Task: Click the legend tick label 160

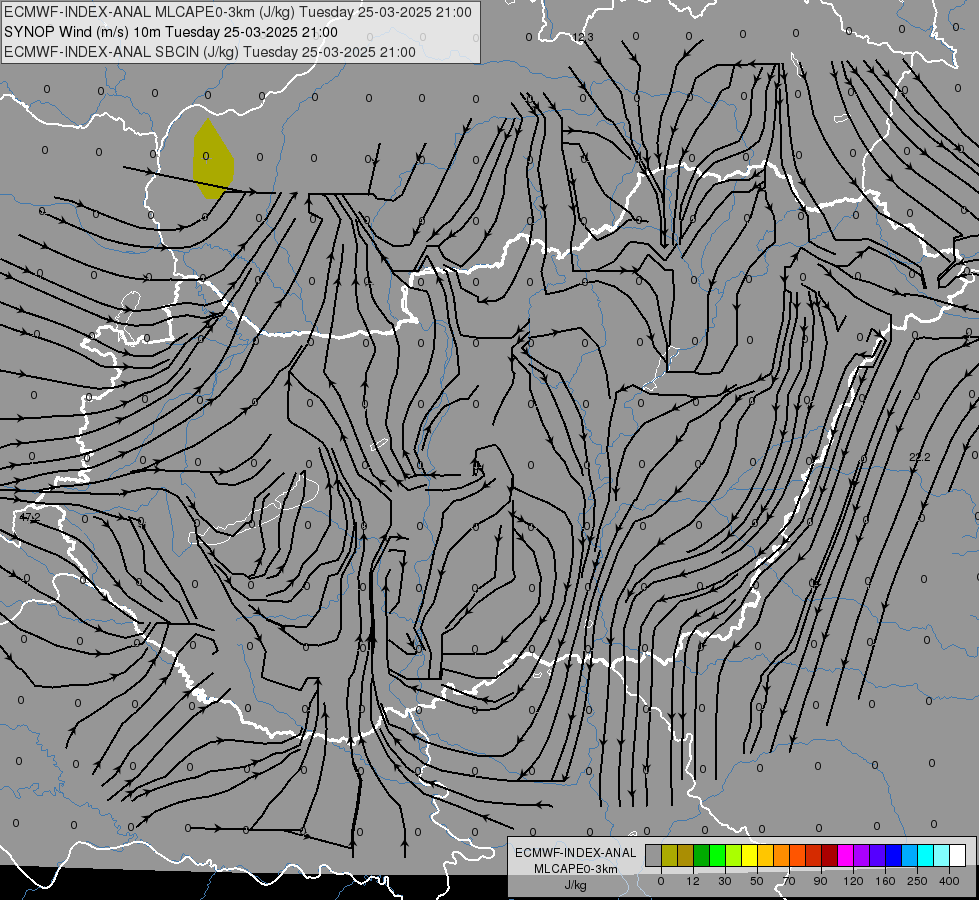Action: [x=885, y=881]
